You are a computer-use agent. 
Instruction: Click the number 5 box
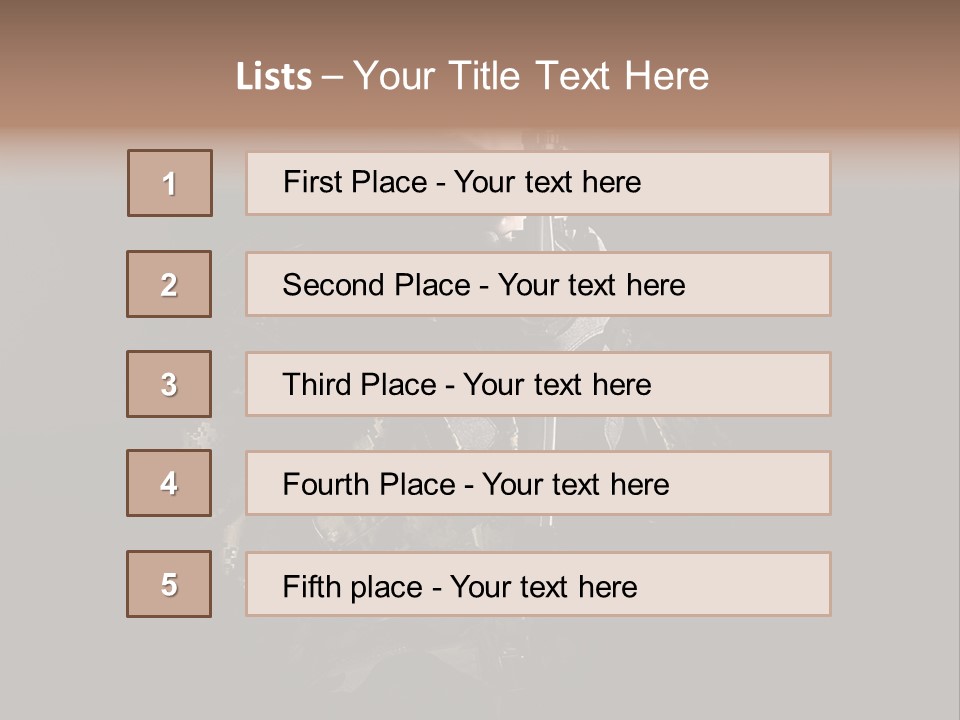(169, 584)
